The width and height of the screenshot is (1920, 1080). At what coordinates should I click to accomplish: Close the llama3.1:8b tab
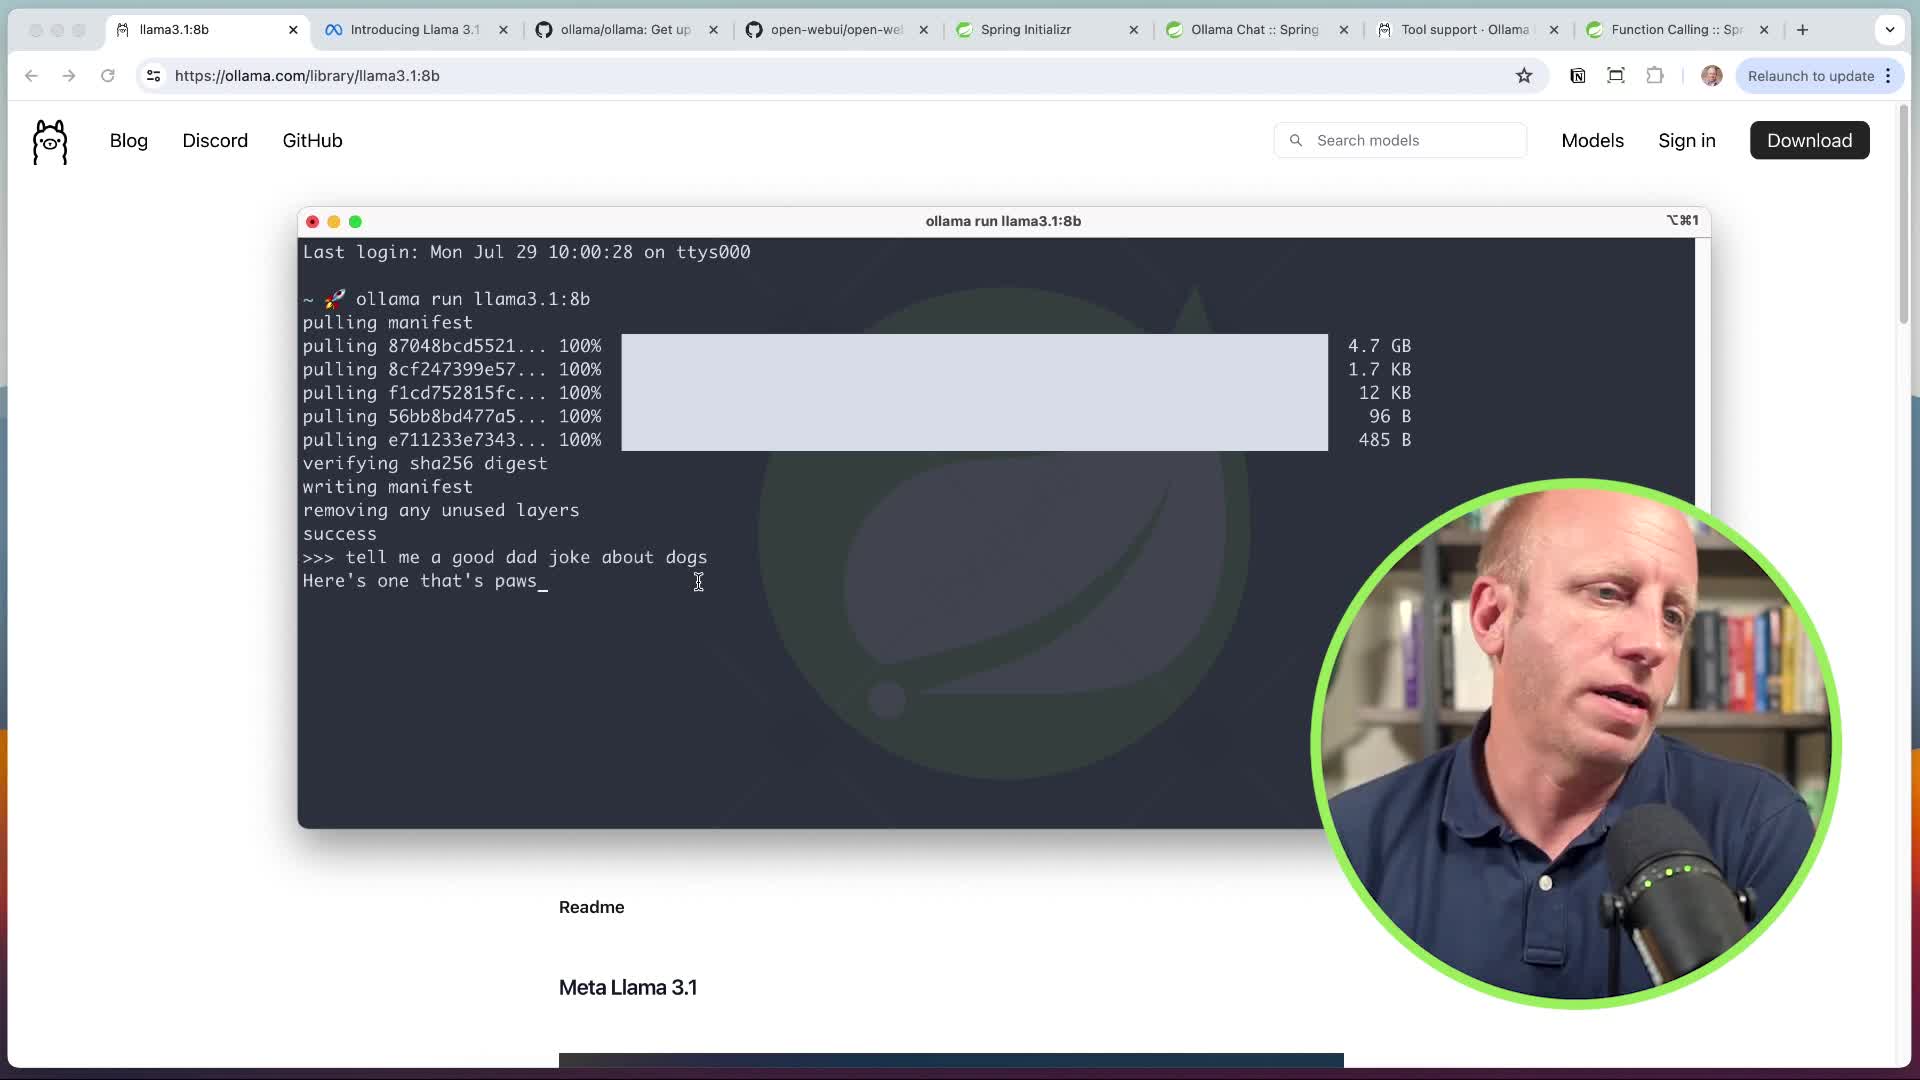(293, 30)
